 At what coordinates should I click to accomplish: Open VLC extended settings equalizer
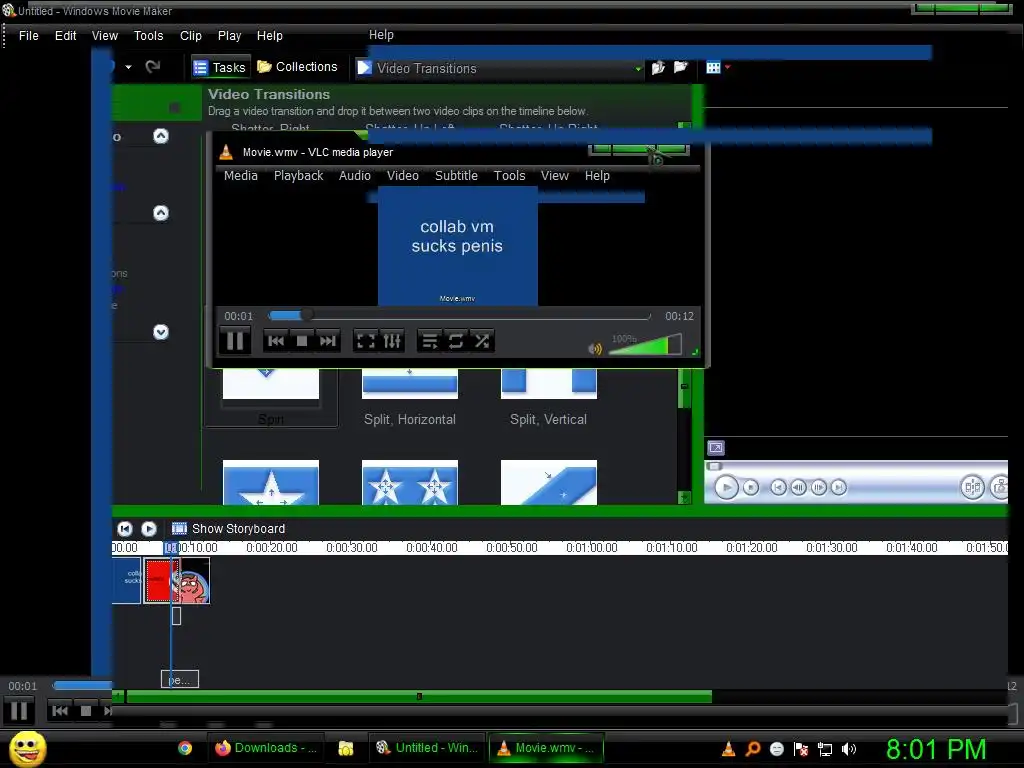coord(392,341)
